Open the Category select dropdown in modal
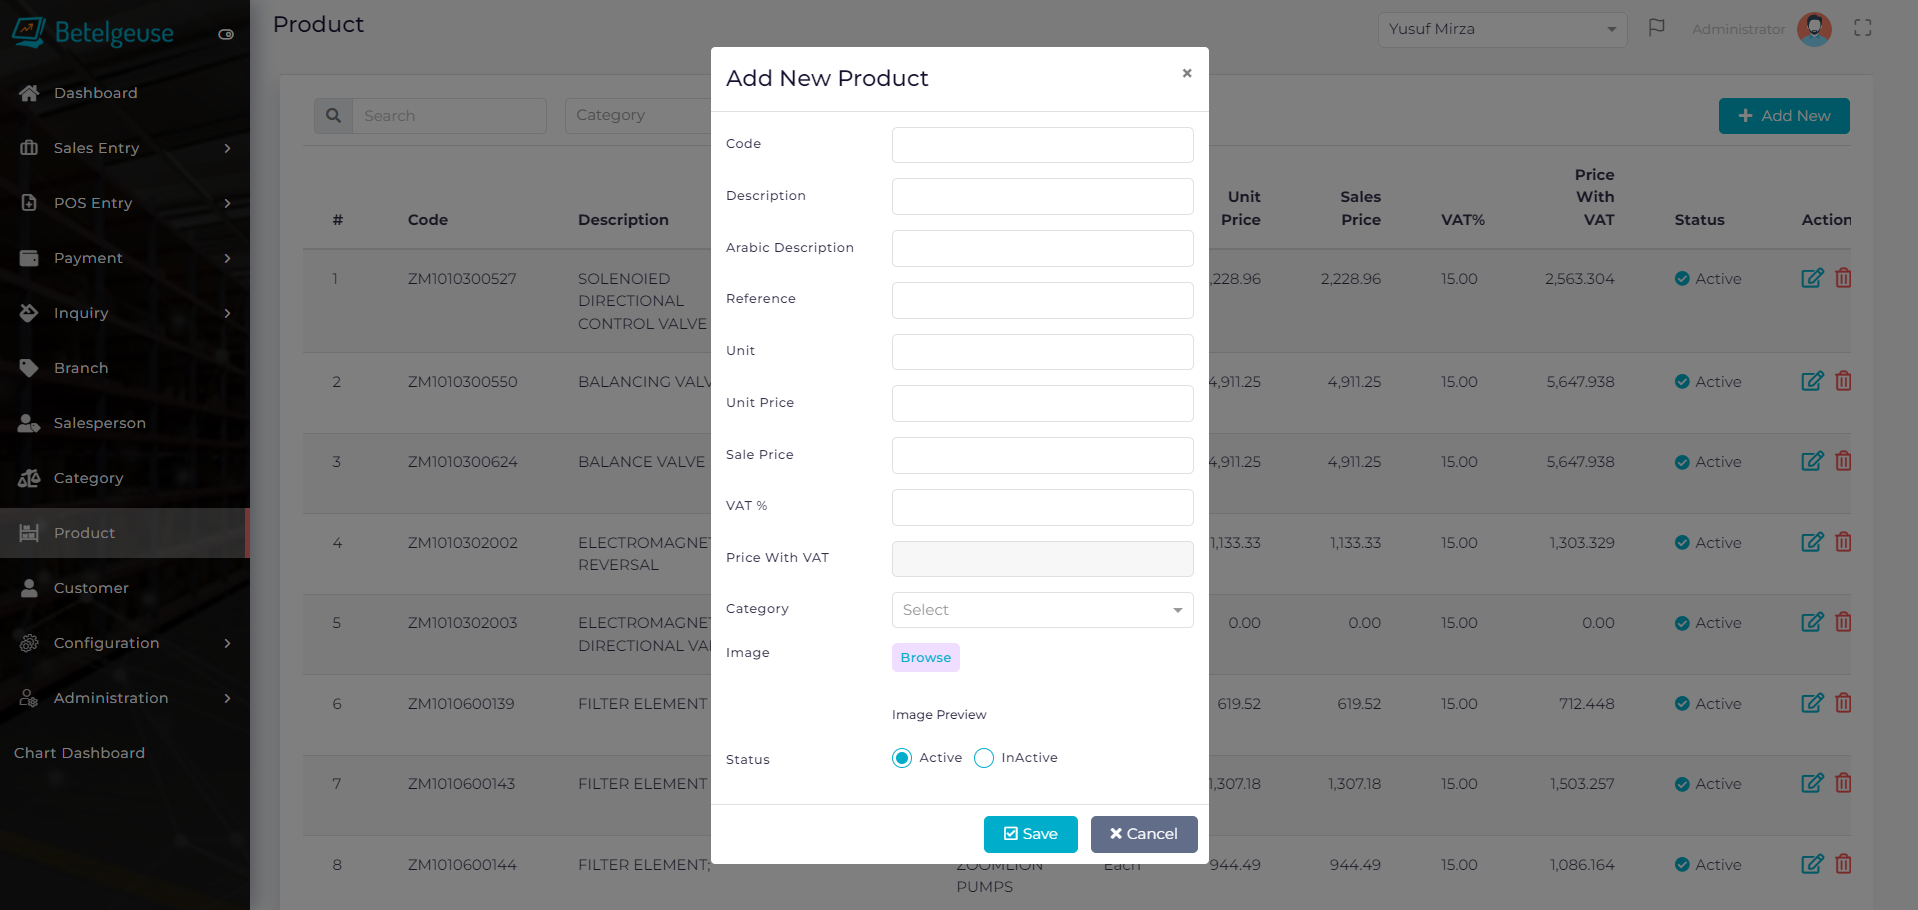The width and height of the screenshot is (1918, 910). pos(1042,610)
